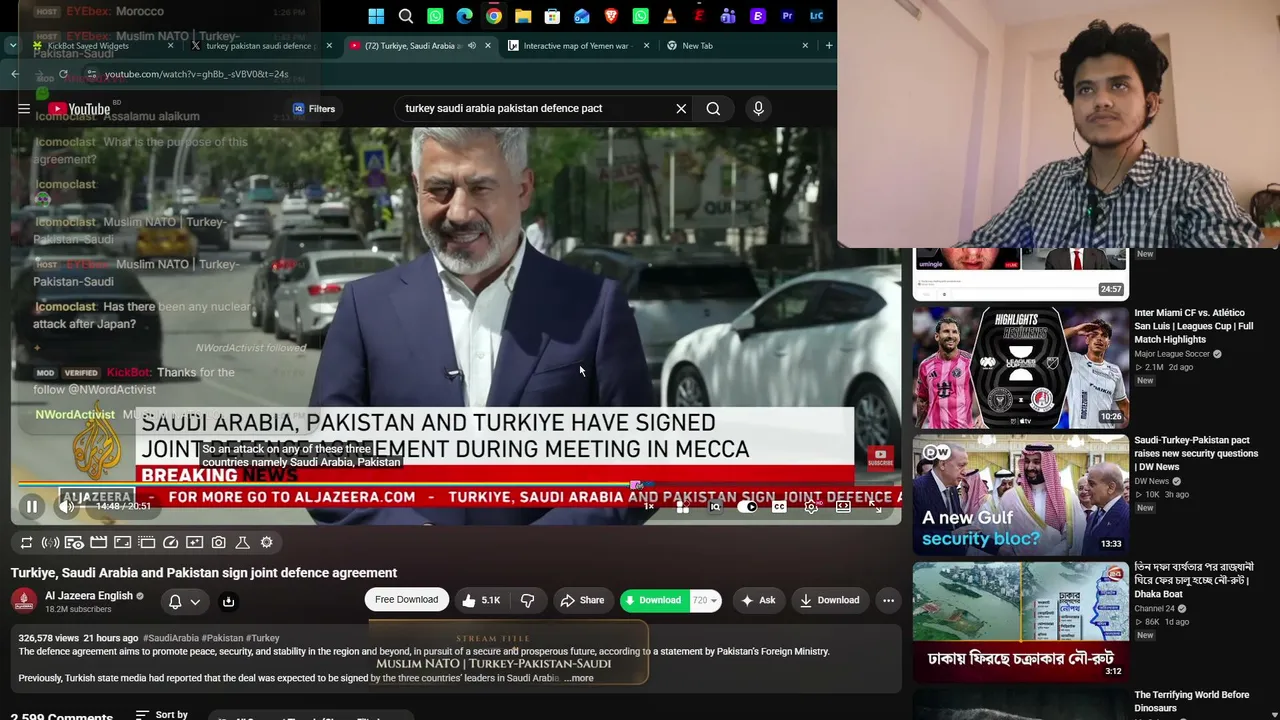Share the video
The height and width of the screenshot is (720, 1280).
pos(582,600)
